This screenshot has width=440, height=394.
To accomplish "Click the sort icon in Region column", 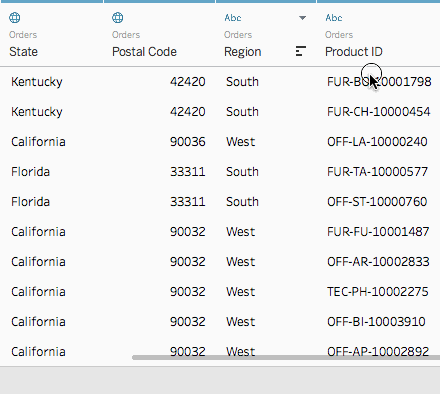I will [x=300, y=51].
